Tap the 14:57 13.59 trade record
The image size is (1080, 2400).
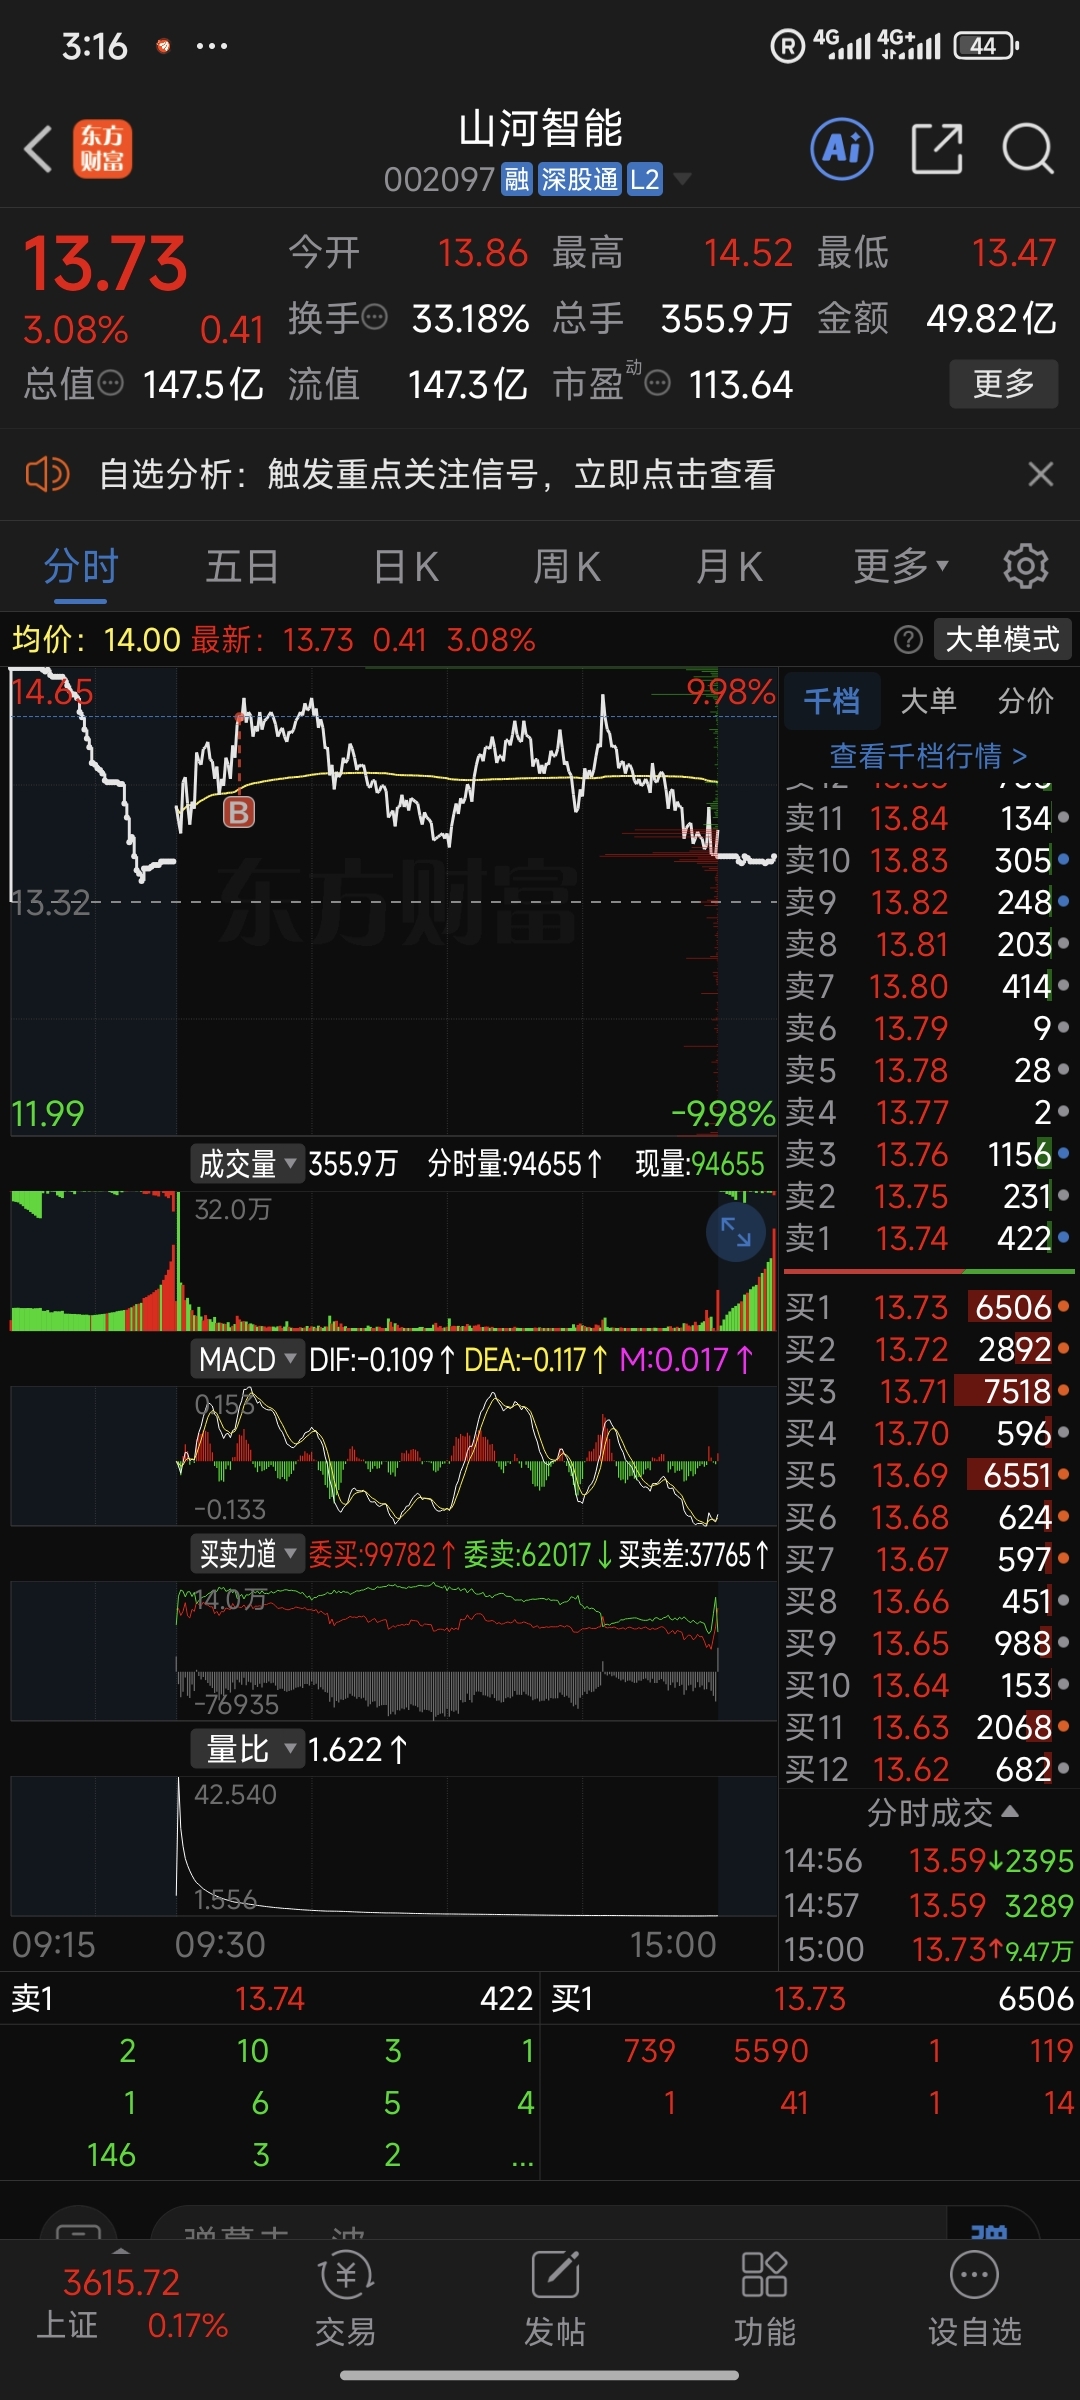928,1905
